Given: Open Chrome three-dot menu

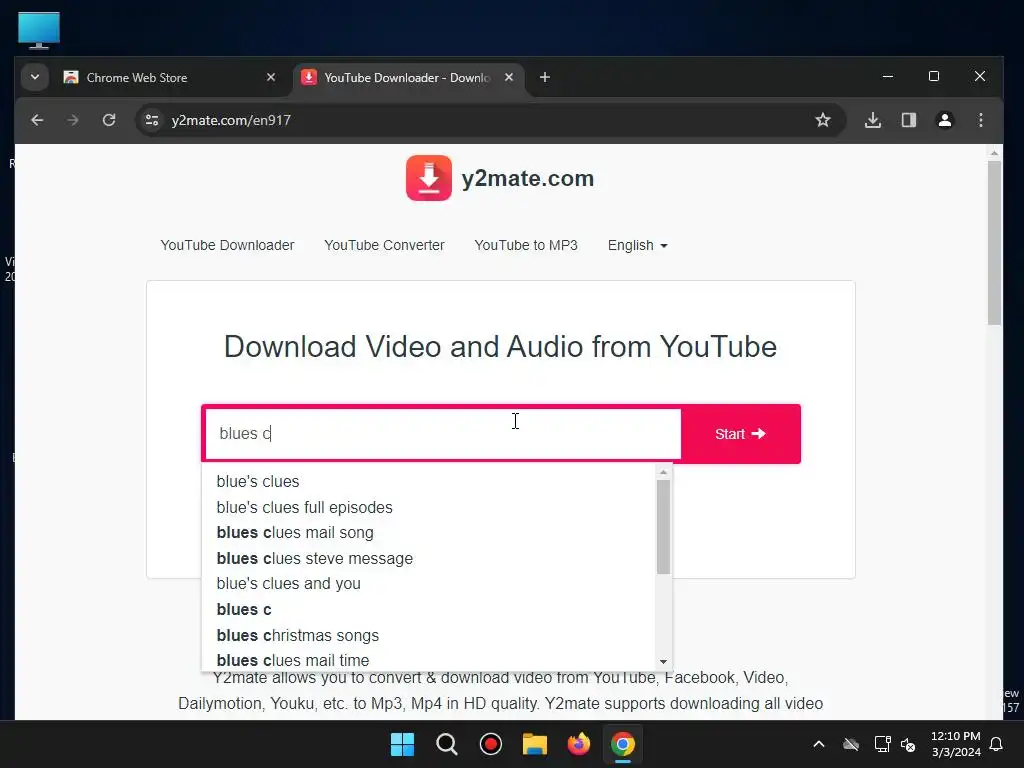Looking at the screenshot, I should pos(980,120).
